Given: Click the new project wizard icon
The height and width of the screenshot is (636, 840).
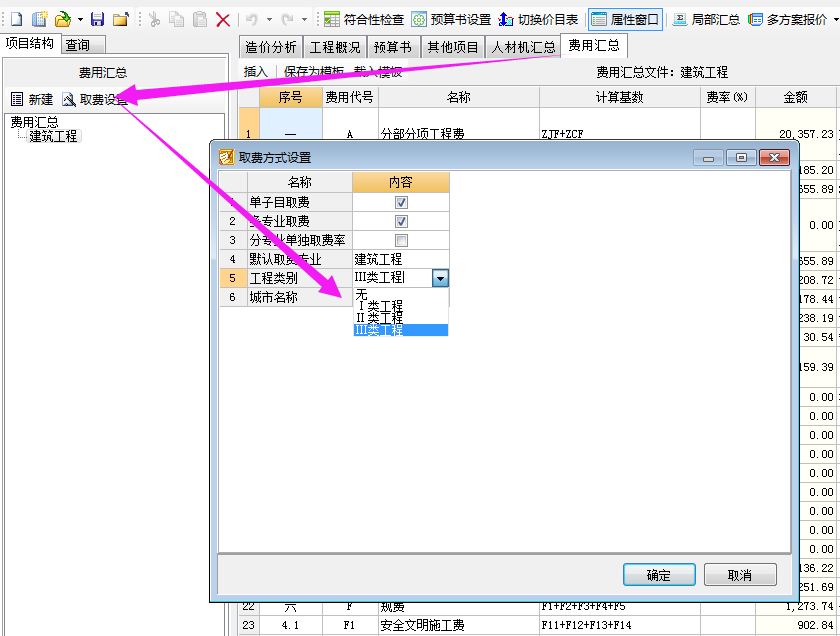Looking at the screenshot, I should coord(39,20).
